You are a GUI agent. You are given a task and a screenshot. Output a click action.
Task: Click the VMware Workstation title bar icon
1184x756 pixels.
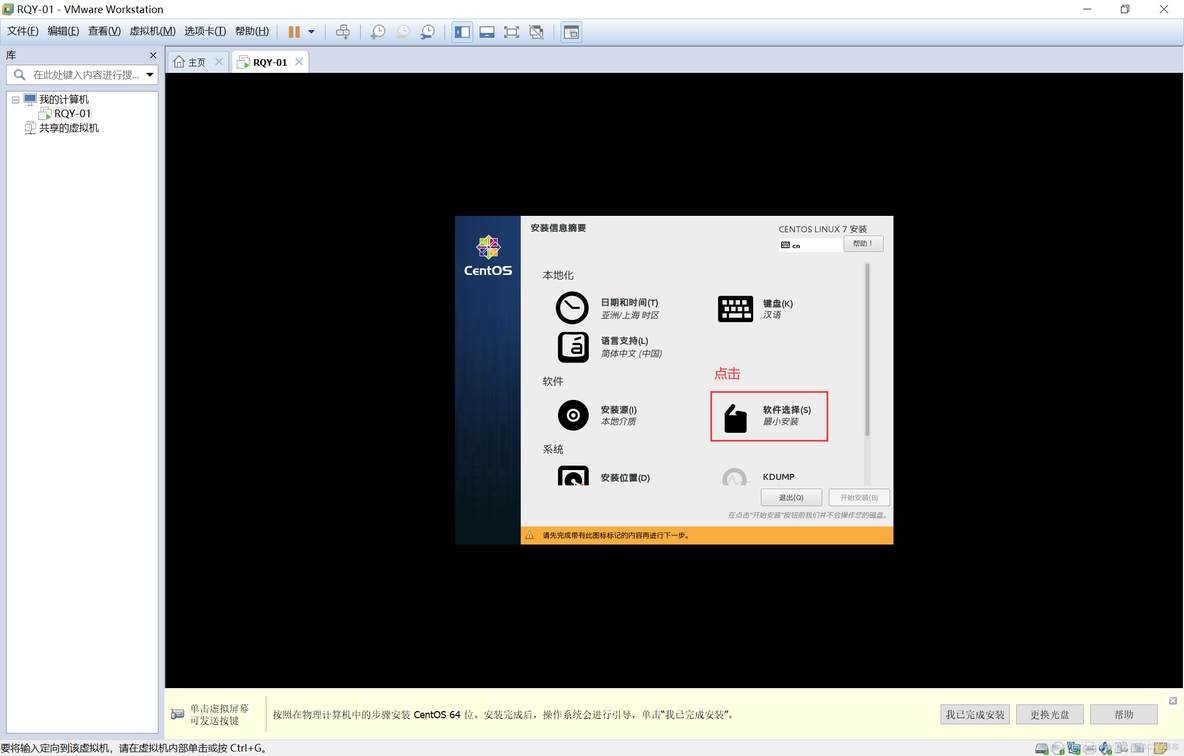(x=8, y=9)
